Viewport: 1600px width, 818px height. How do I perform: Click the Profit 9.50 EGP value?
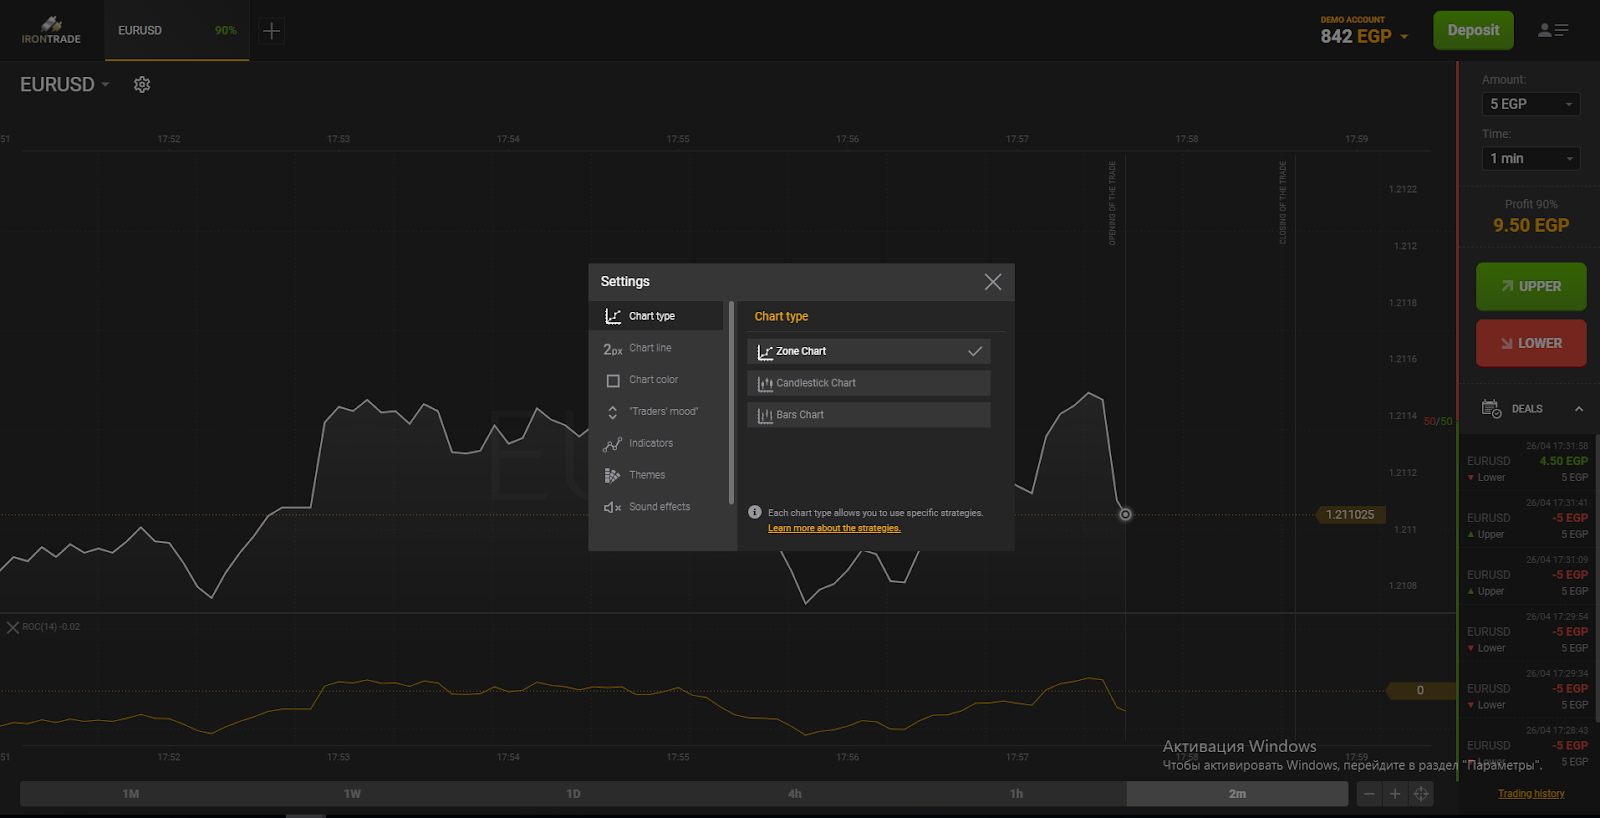[1531, 226]
